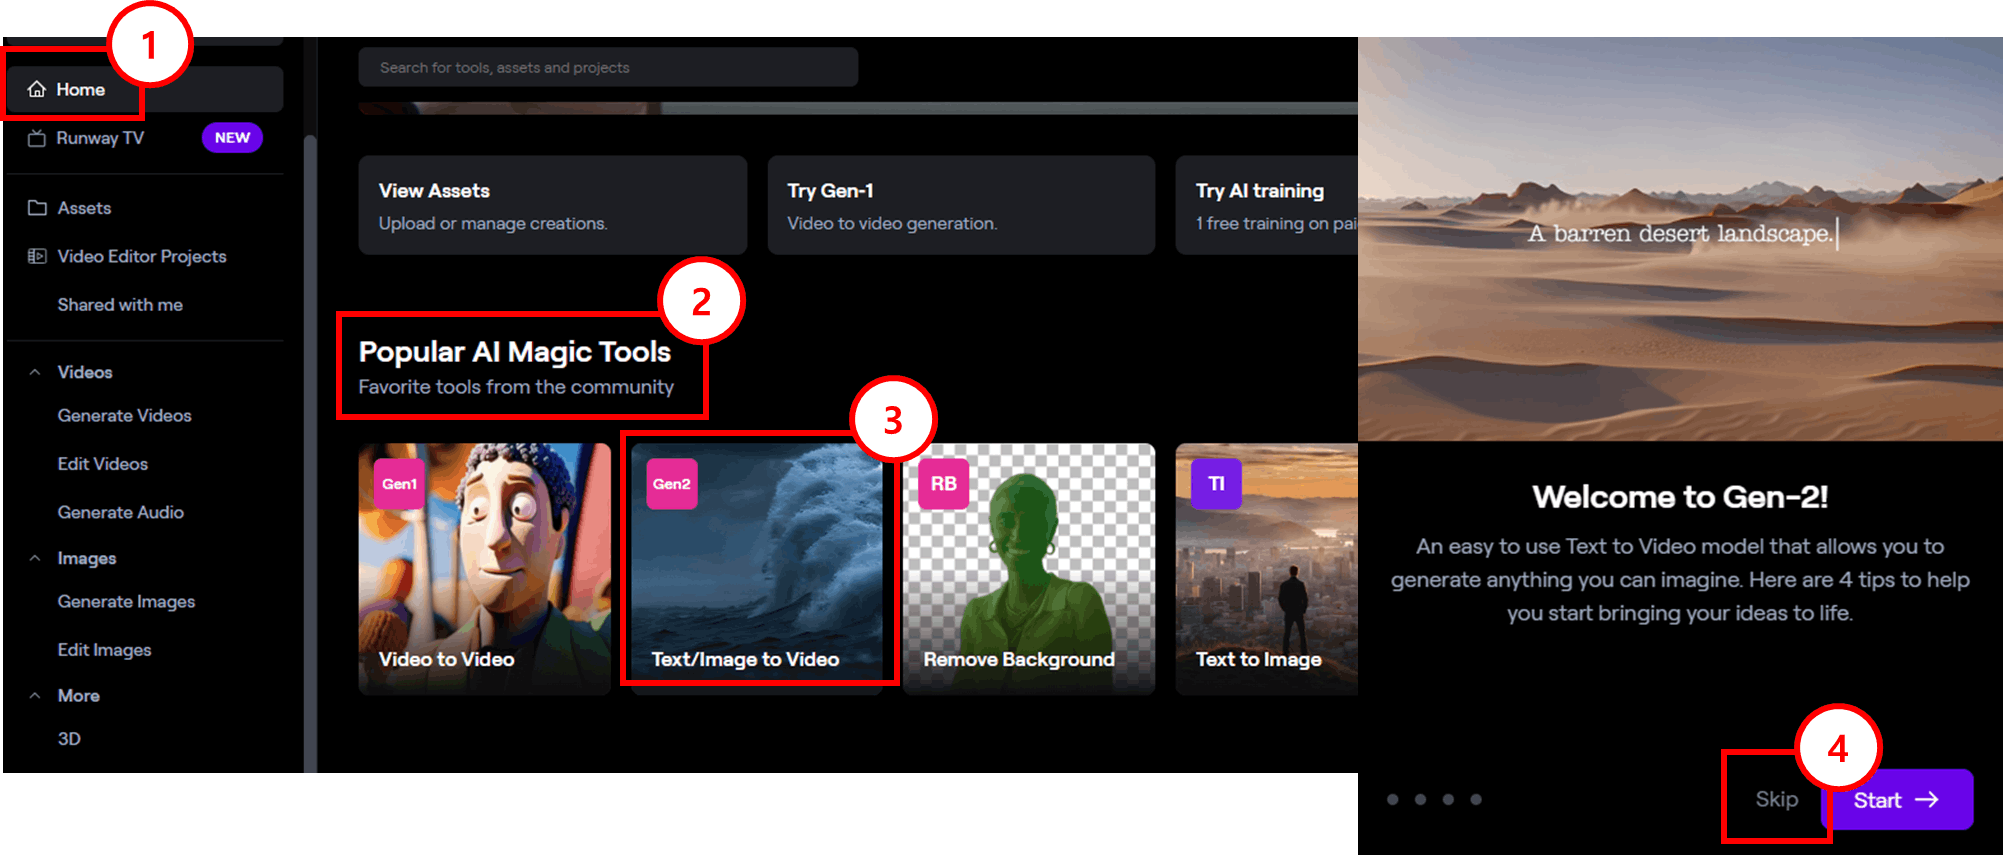Click the Welcome to Gen-2! heading

click(x=1680, y=497)
